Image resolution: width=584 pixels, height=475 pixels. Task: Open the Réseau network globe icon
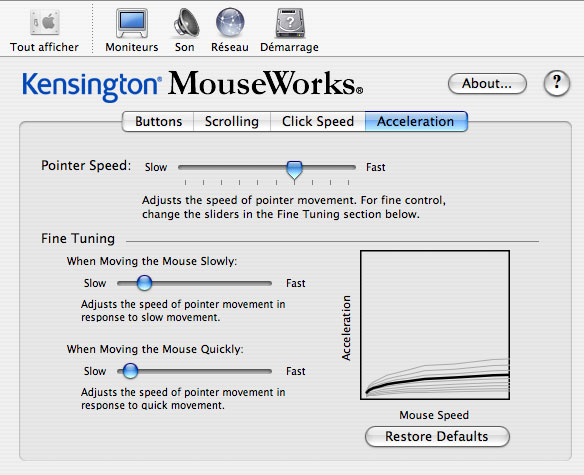tap(230, 22)
